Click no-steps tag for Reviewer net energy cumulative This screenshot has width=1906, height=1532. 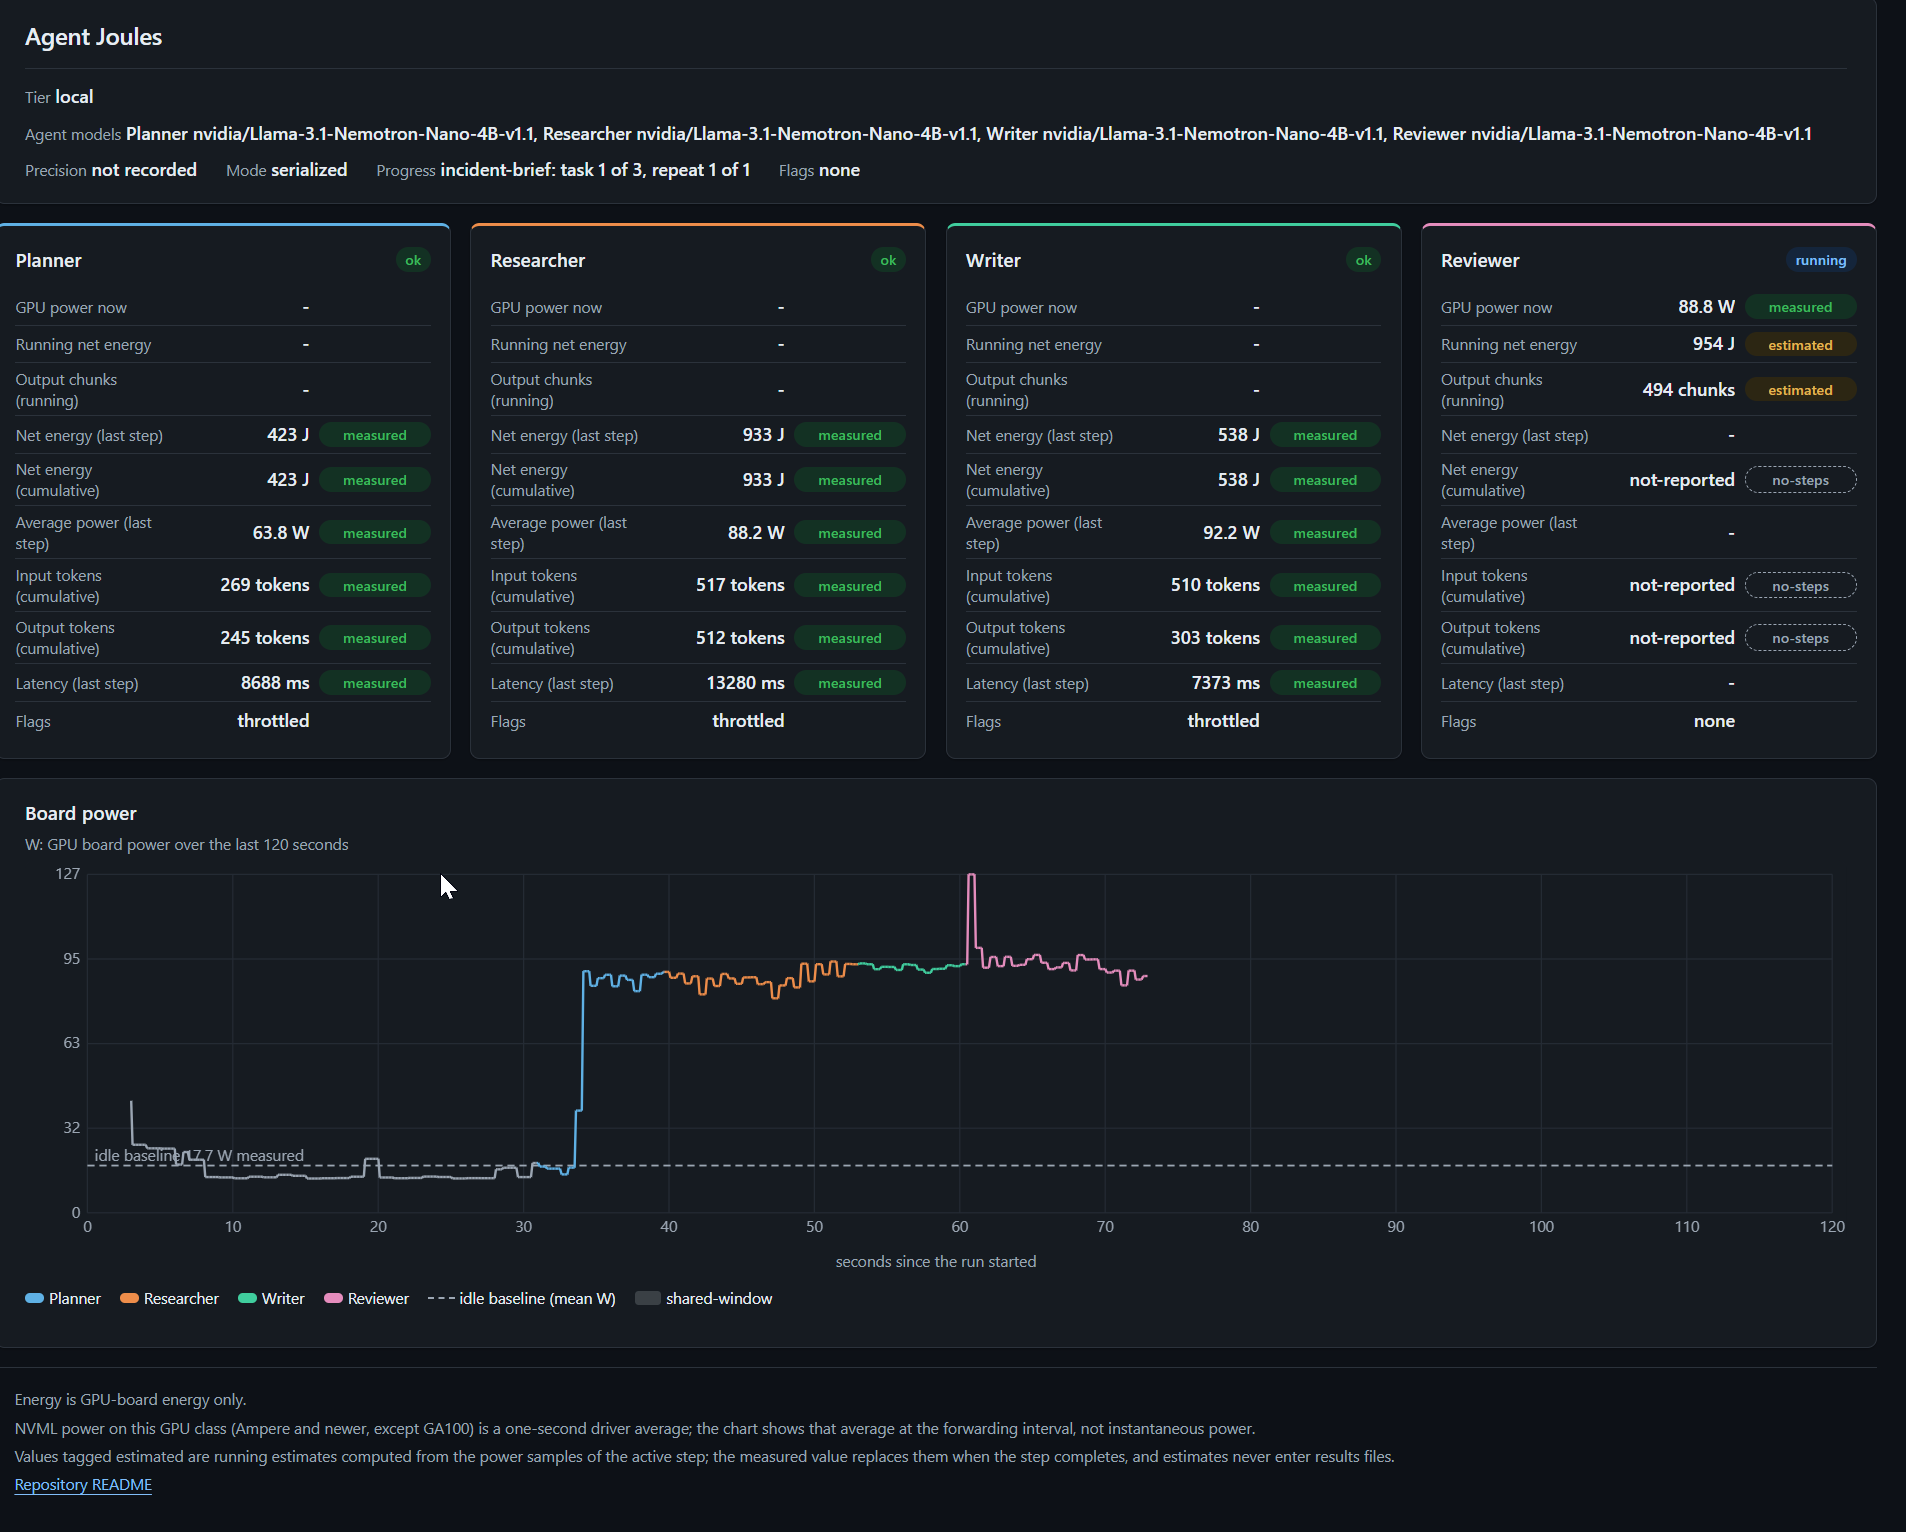pyautogui.click(x=1800, y=481)
